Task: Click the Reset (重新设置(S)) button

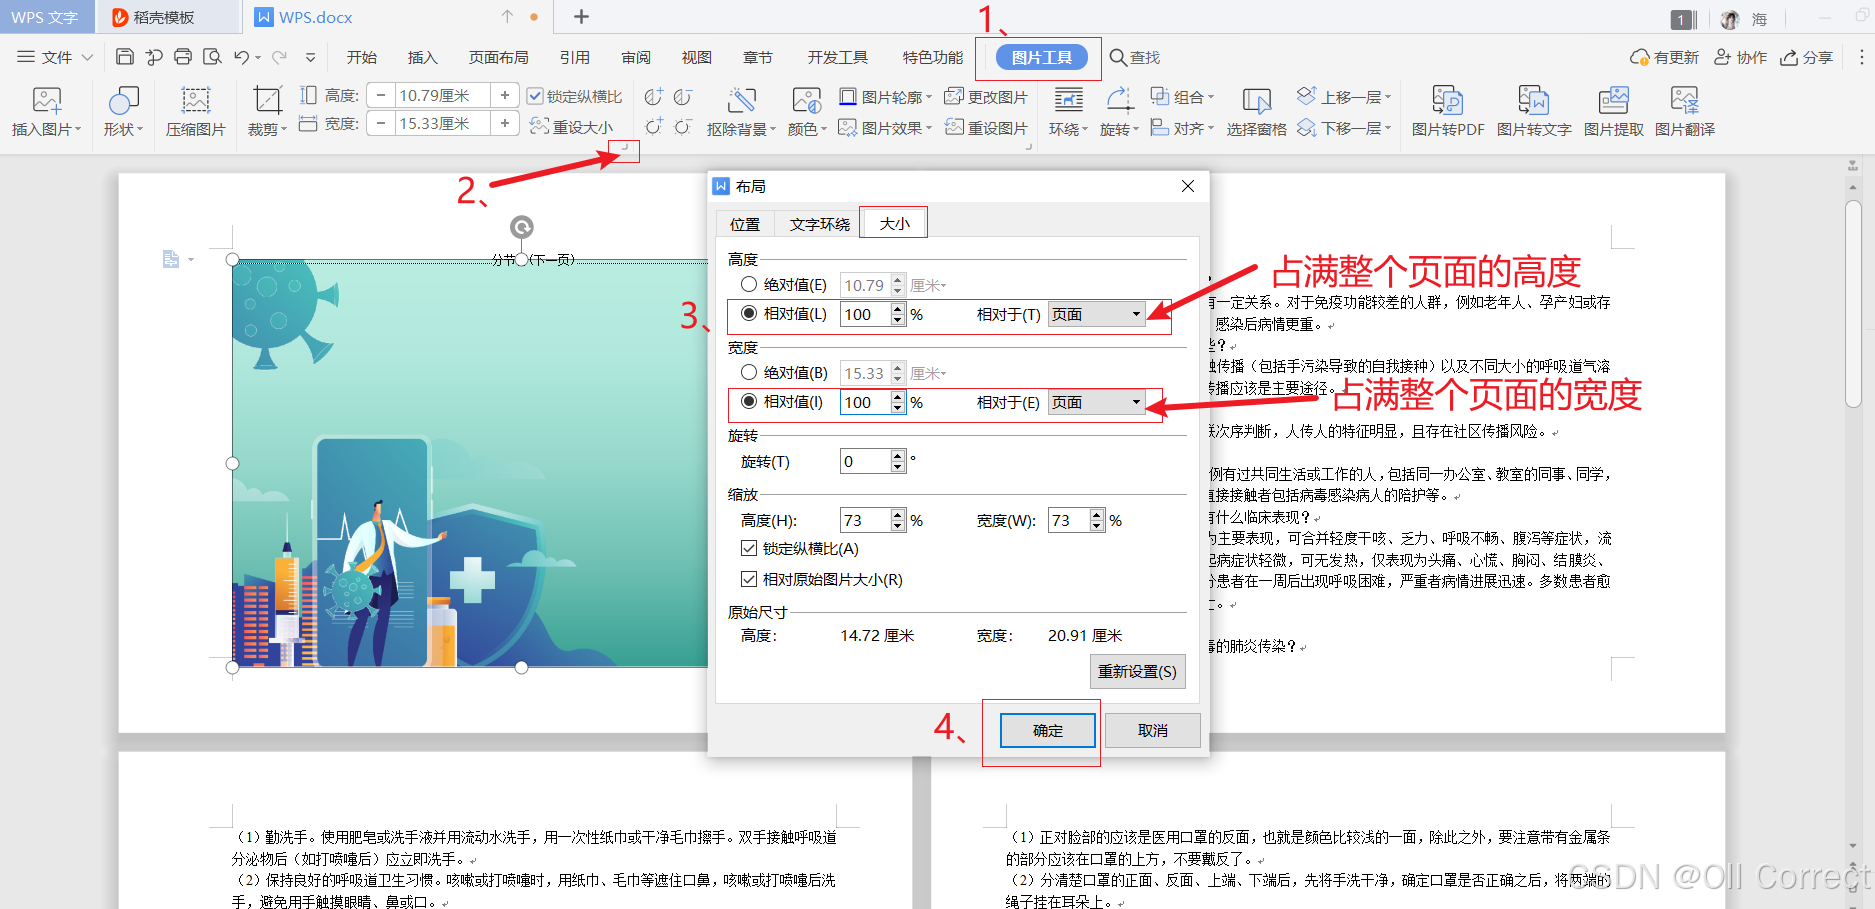Action: click(1137, 671)
